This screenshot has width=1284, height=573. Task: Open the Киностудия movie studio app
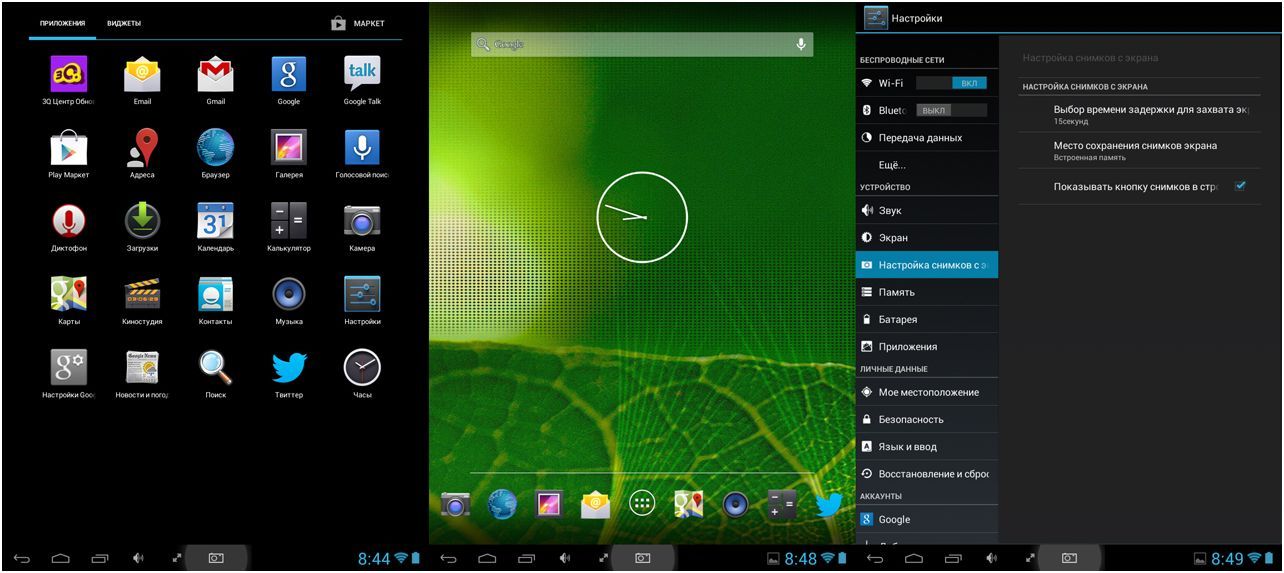pyautogui.click(x=142, y=296)
